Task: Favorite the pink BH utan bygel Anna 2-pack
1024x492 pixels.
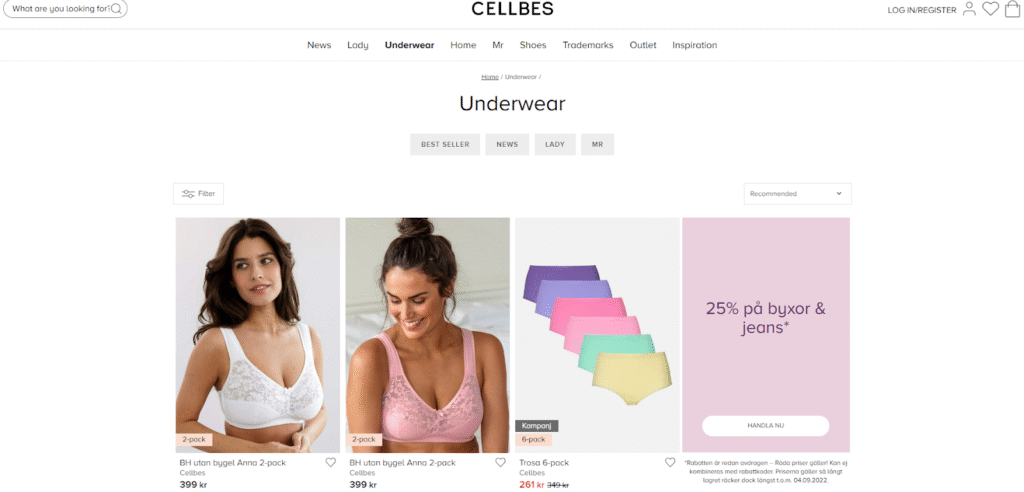Action: 500,462
